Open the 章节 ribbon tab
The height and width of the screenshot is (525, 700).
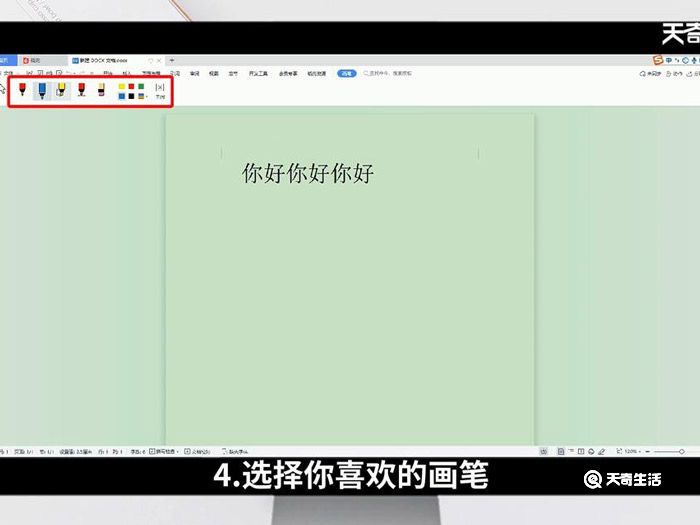pos(233,74)
